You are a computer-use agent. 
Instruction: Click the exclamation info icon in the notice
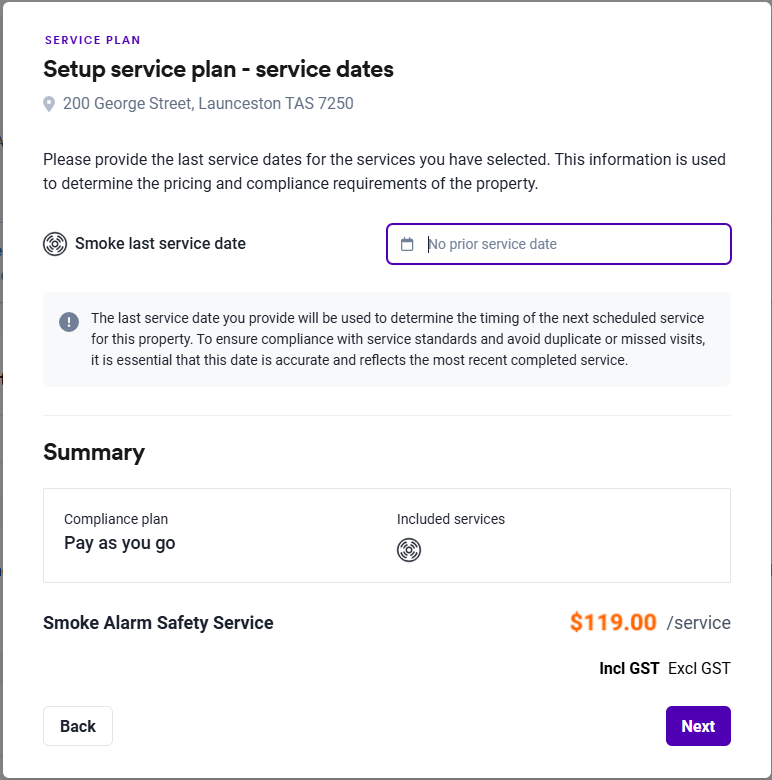pyautogui.click(x=69, y=321)
